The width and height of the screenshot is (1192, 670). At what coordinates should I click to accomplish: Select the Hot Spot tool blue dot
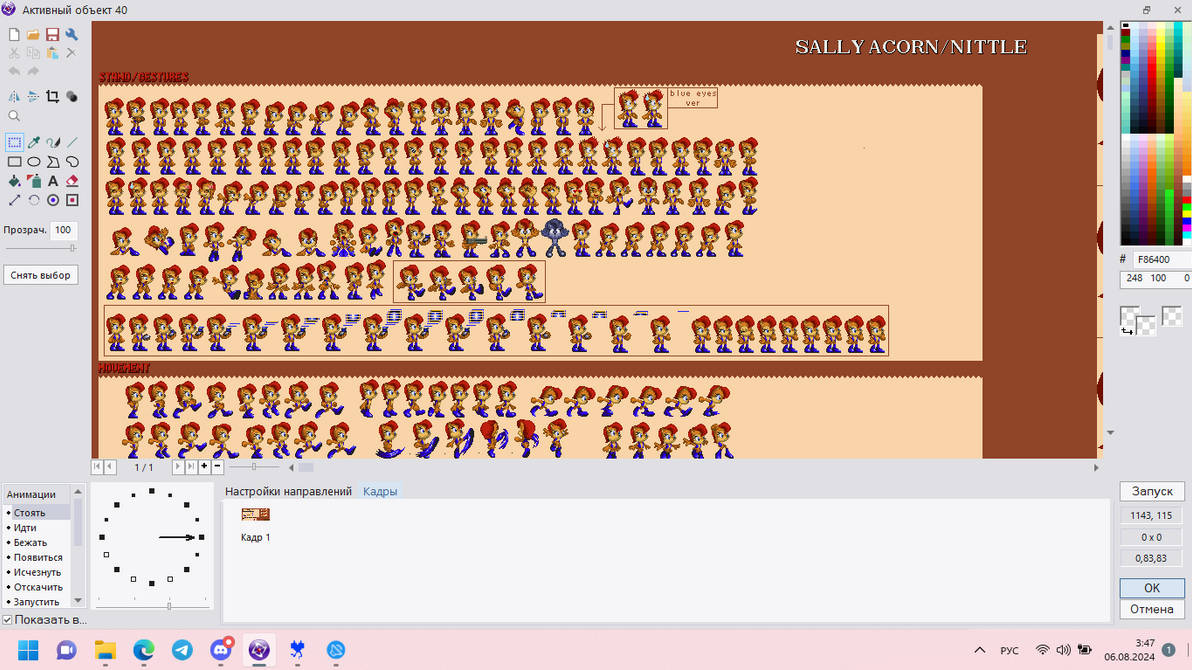tap(52, 200)
